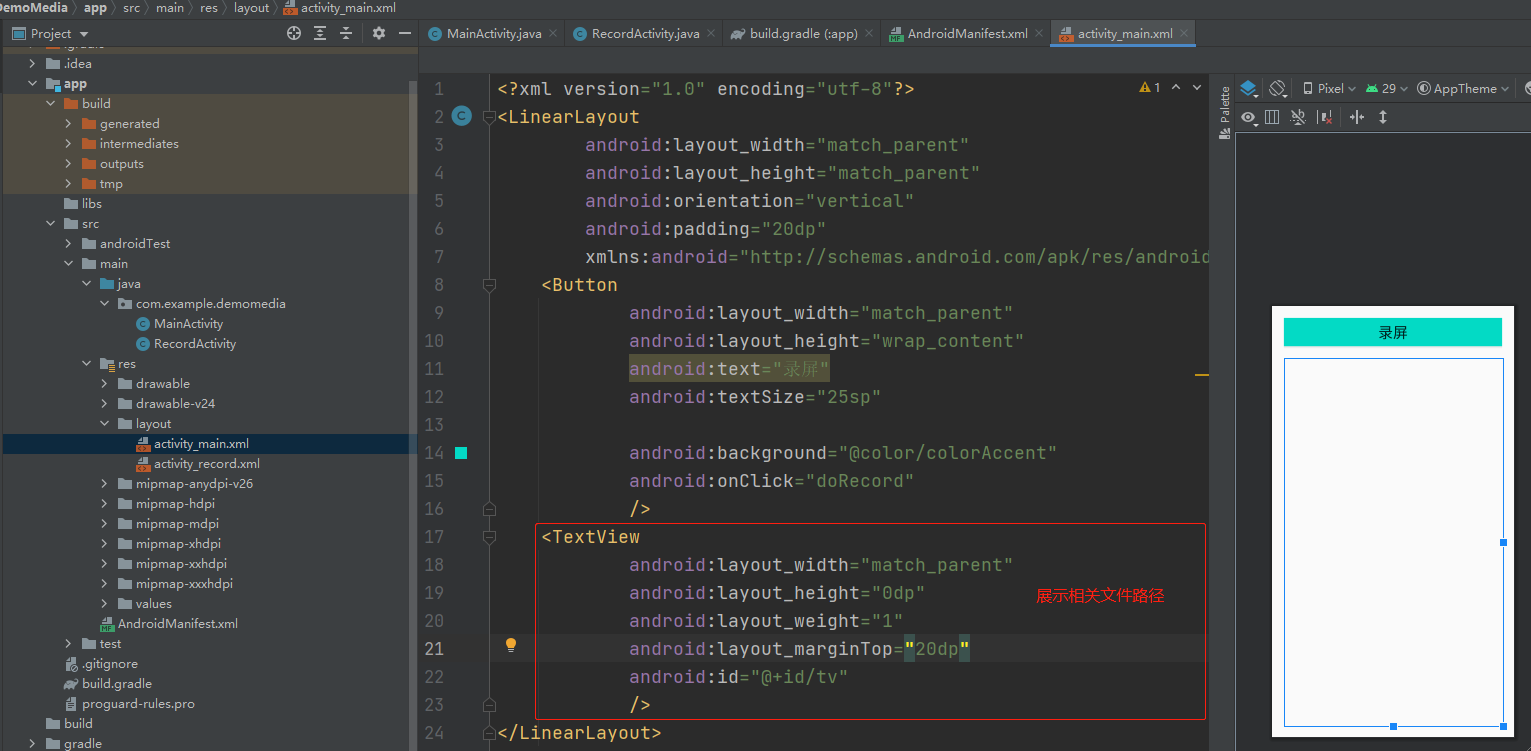Switch to RecordActivity.java tab
Screen dimensions: 1531x751
click(645, 33)
